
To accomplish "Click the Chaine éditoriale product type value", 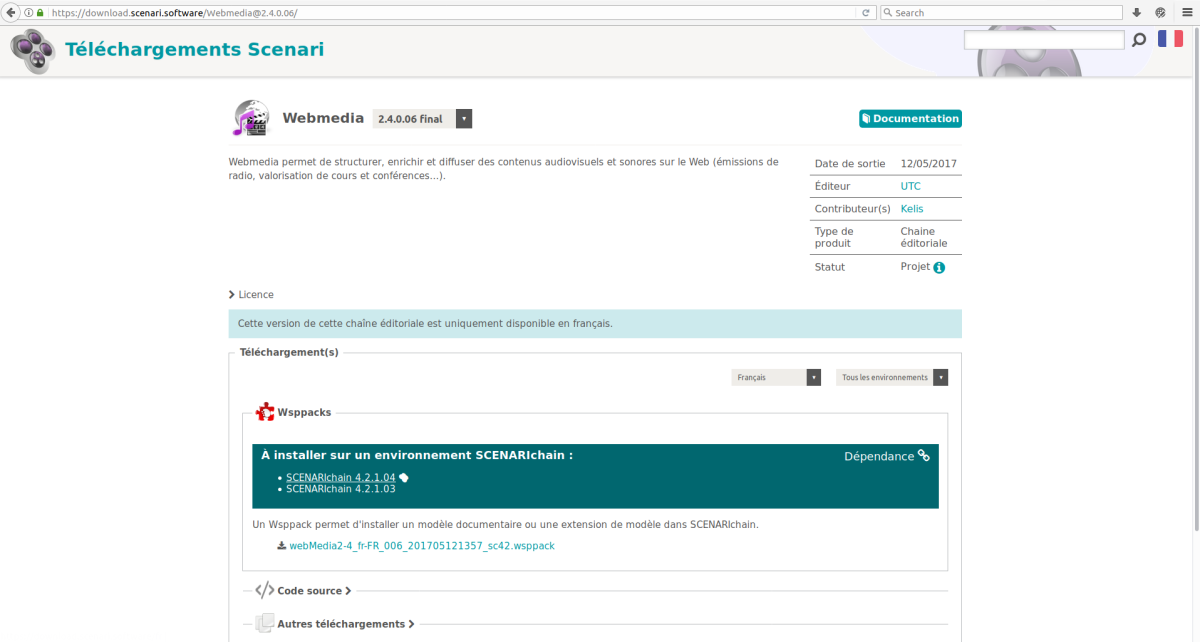I will [x=924, y=237].
